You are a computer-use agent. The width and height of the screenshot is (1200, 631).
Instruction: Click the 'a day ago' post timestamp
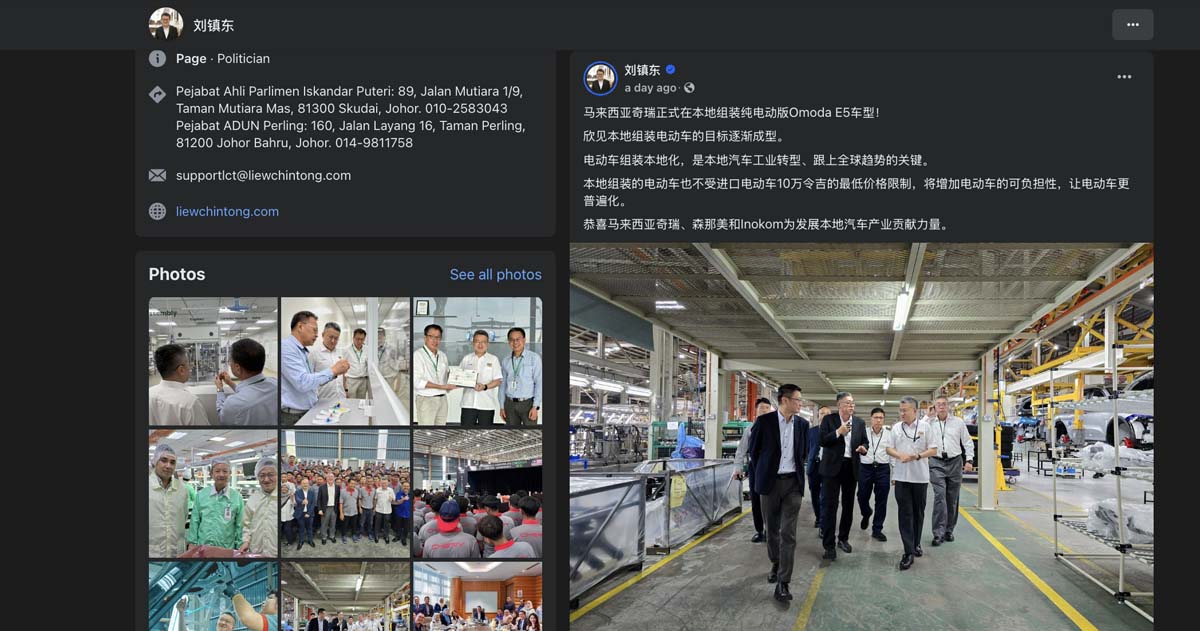(x=650, y=88)
